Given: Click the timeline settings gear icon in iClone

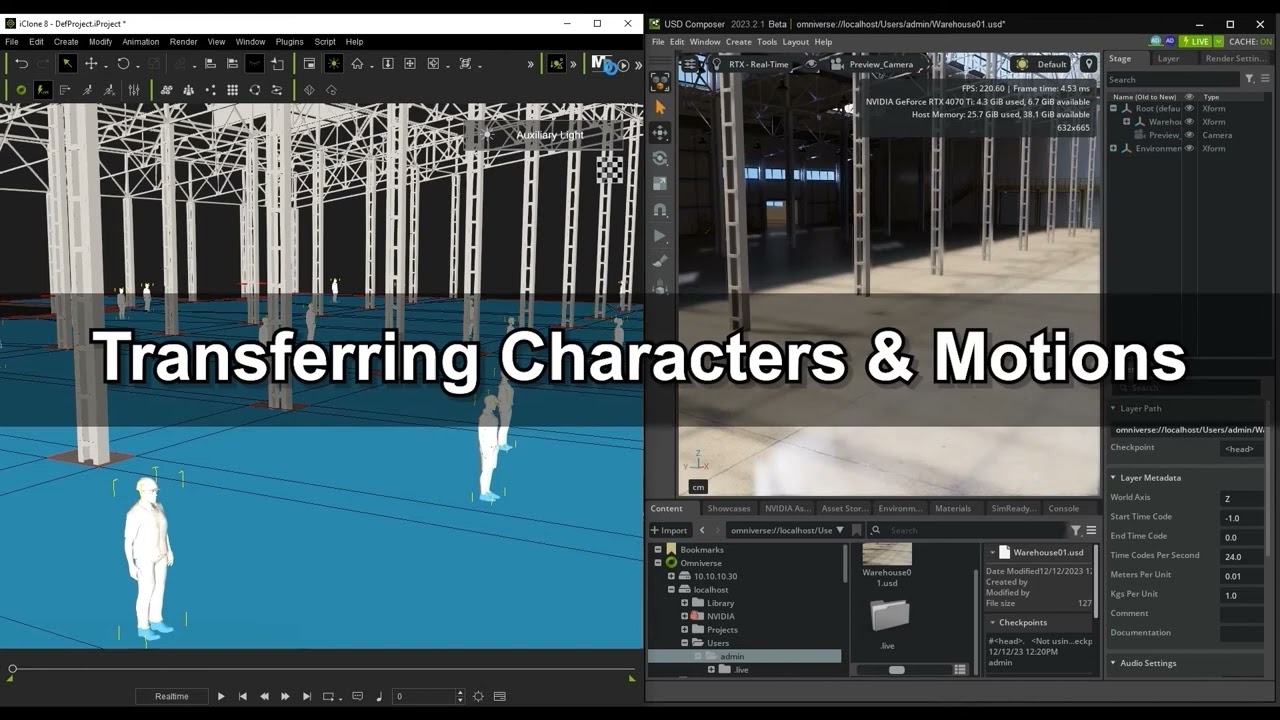Looking at the screenshot, I should (x=478, y=696).
